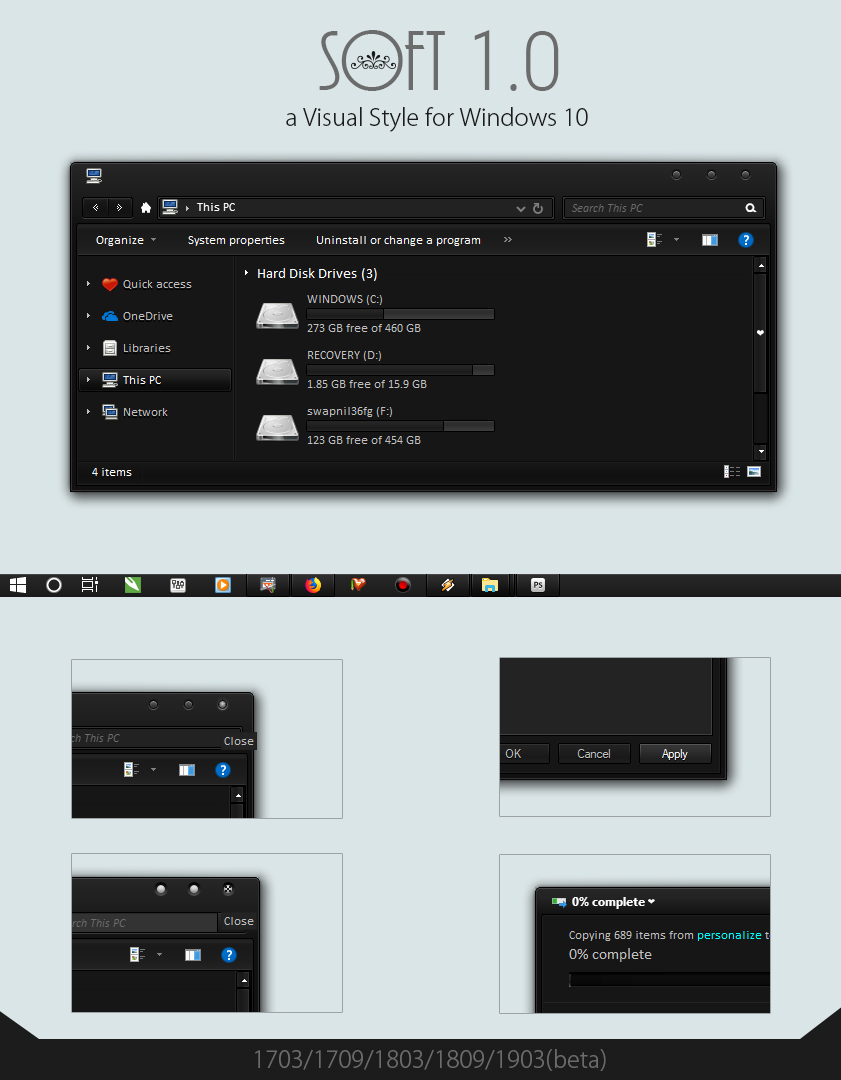
Task: Click the WINDOWS (C:) free space bar
Action: pos(400,313)
